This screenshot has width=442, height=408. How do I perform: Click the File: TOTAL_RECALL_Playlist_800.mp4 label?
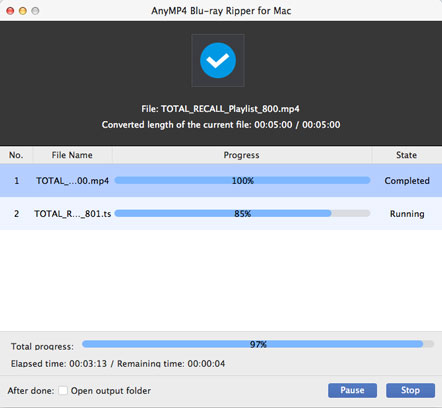click(x=220, y=109)
